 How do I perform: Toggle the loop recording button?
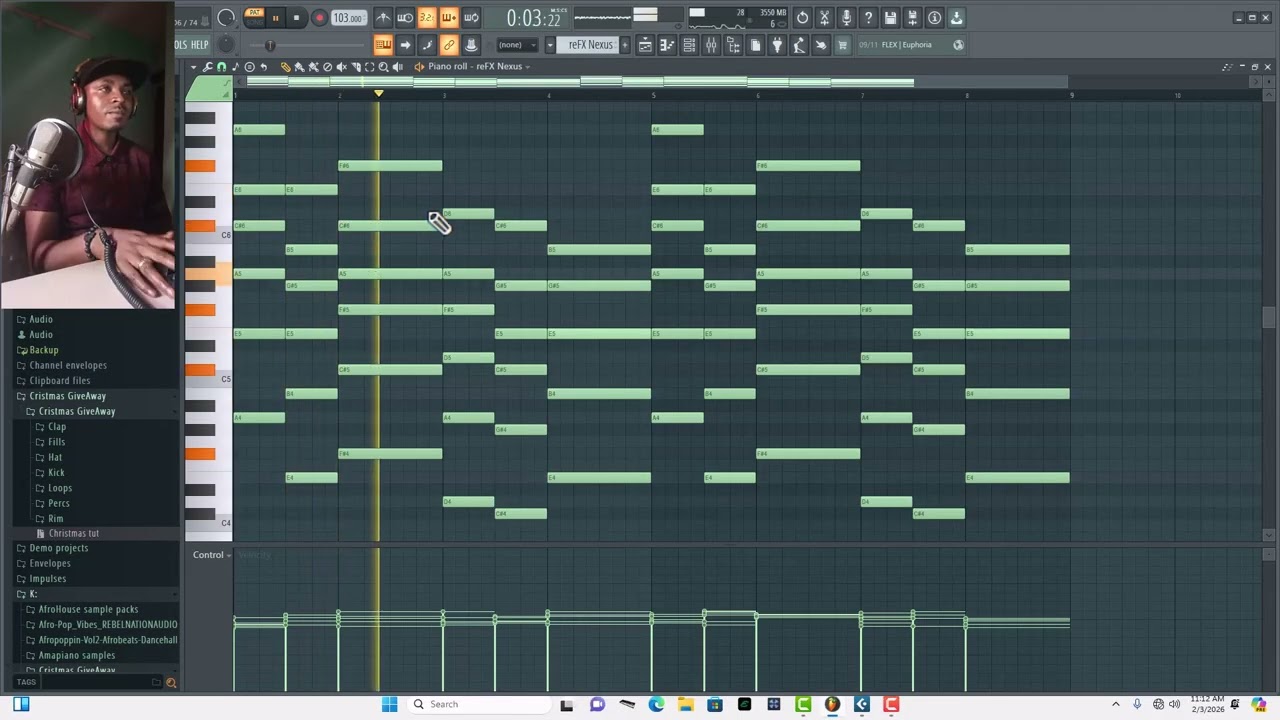coord(471,18)
